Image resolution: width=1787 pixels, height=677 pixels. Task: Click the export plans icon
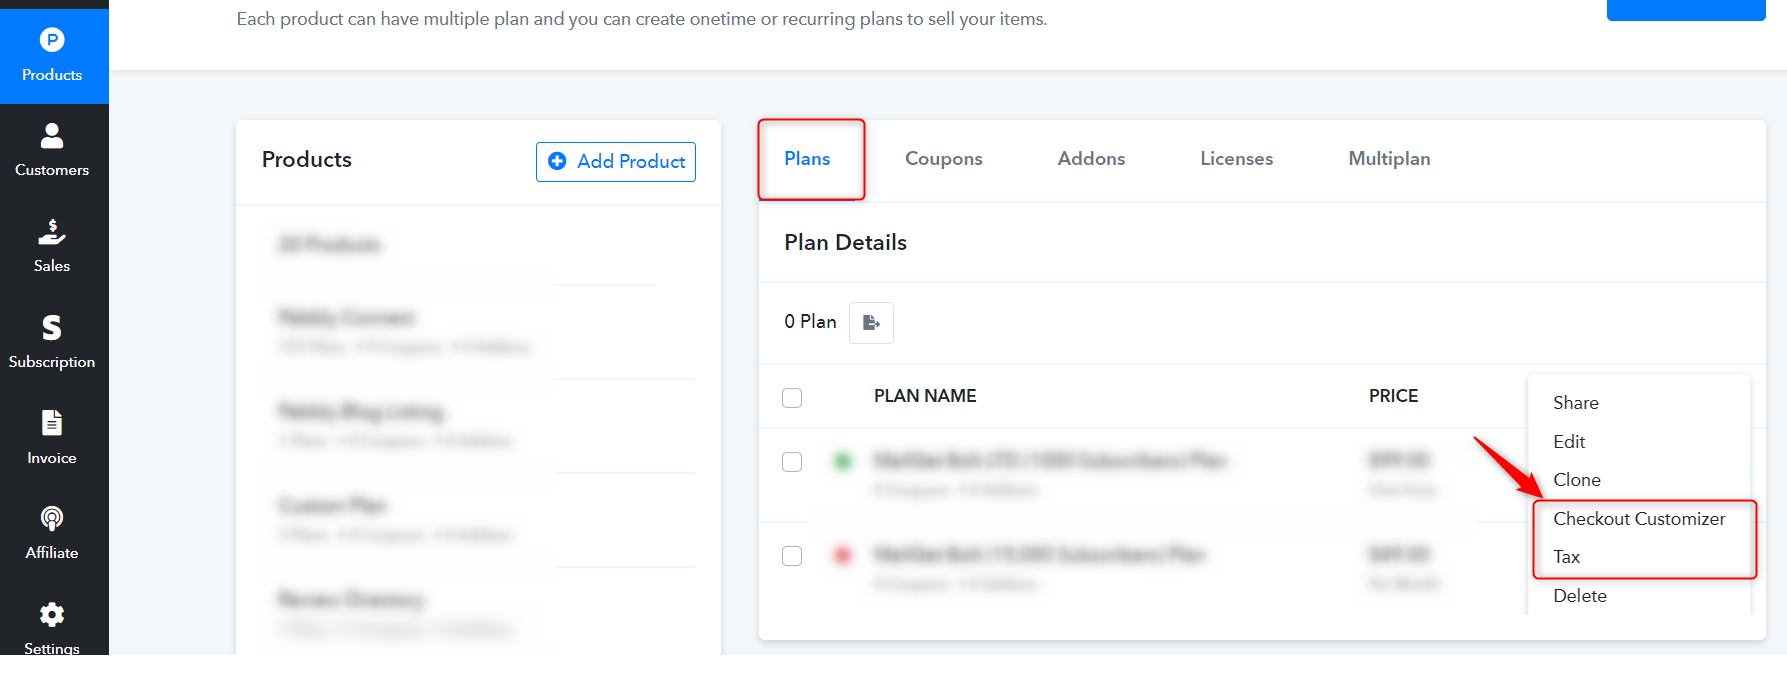(871, 322)
